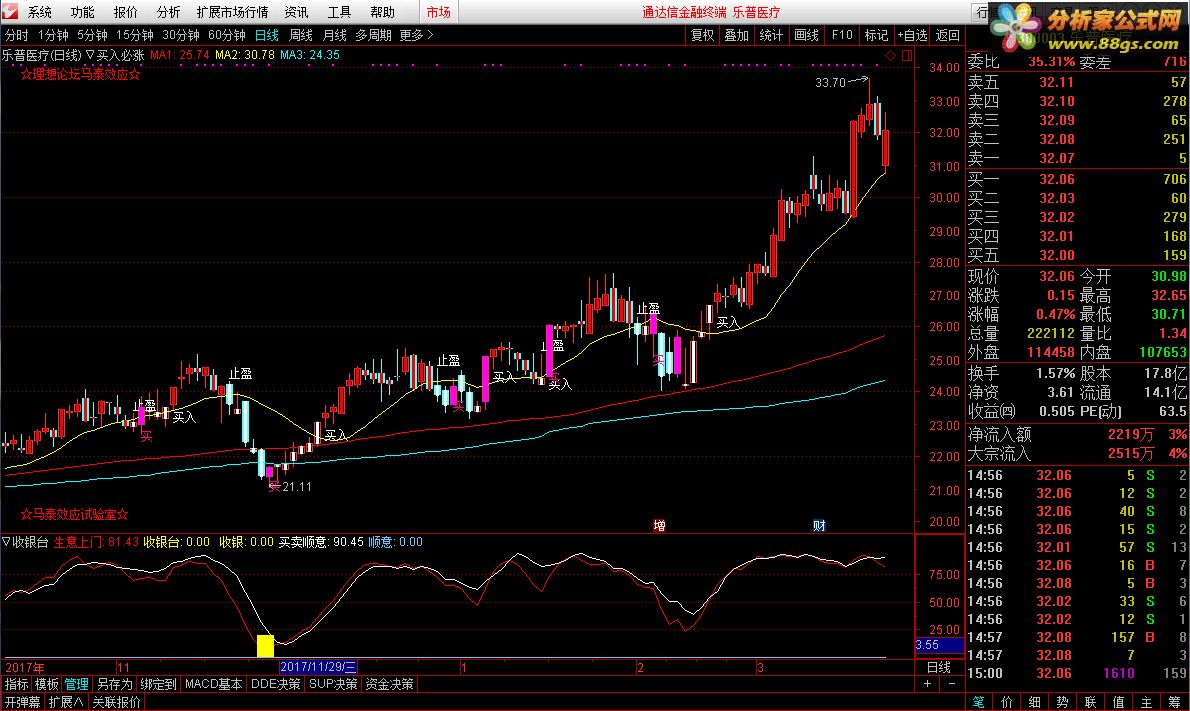Click the 日线 label beside the time axis
The height and width of the screenshot is (711, 1190).
(x=939, y=667)
